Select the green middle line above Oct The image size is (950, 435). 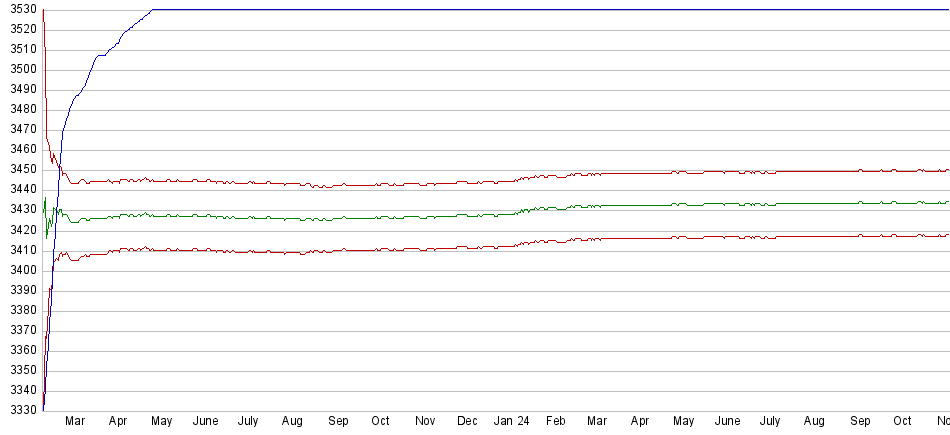click(380, 217)
